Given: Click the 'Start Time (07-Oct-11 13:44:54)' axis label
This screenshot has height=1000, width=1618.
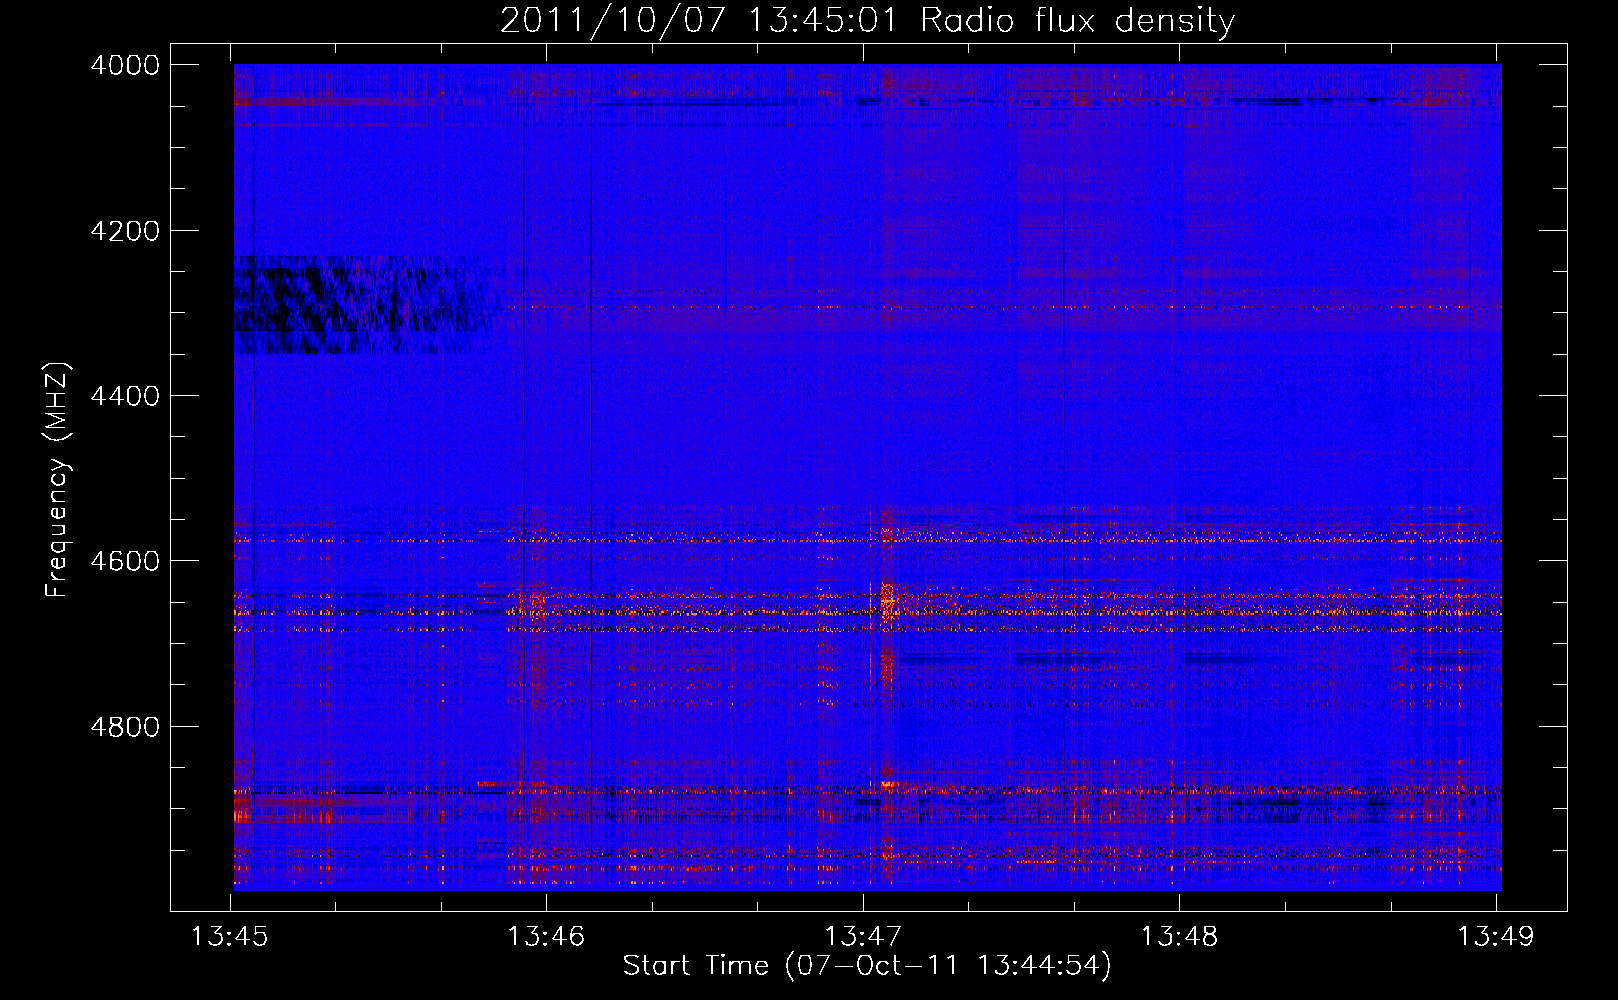Looking at the screenshot, I should (x=867, y=966).
